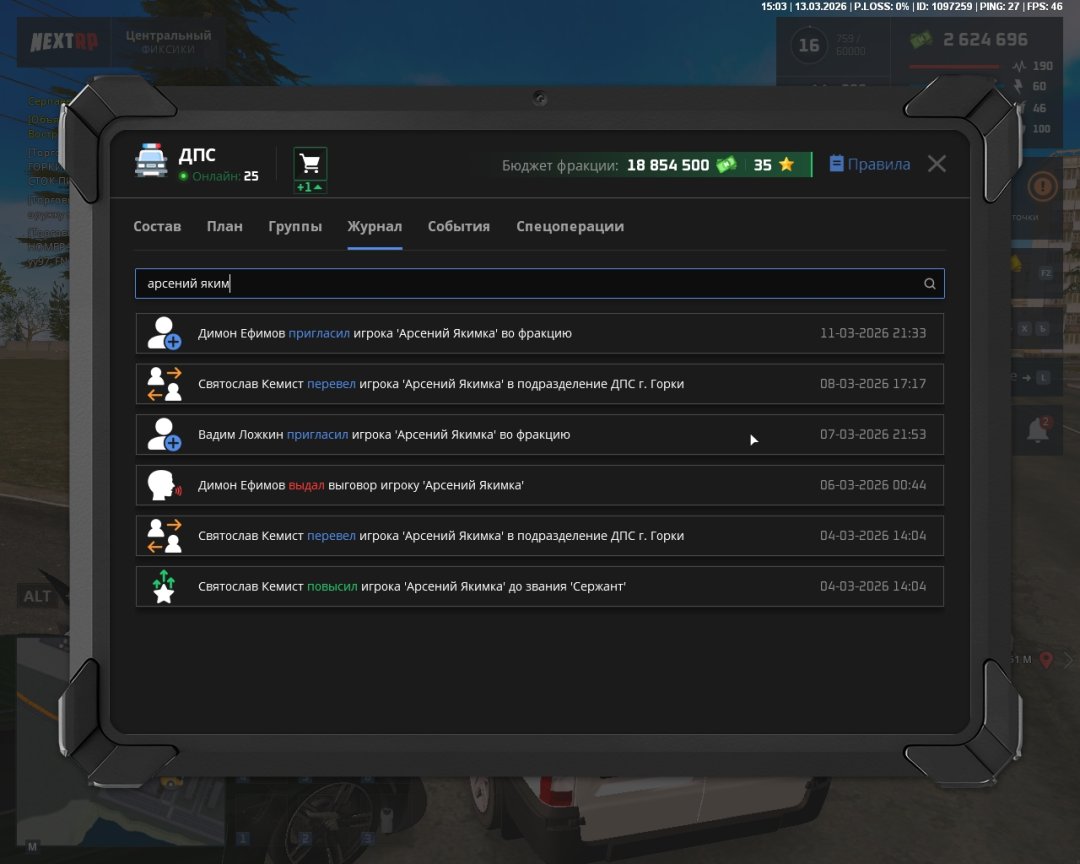Click the yellow faction rating star
Image resolution: width=1080 pixels, height=864 pixels.
tap(786, 165)
